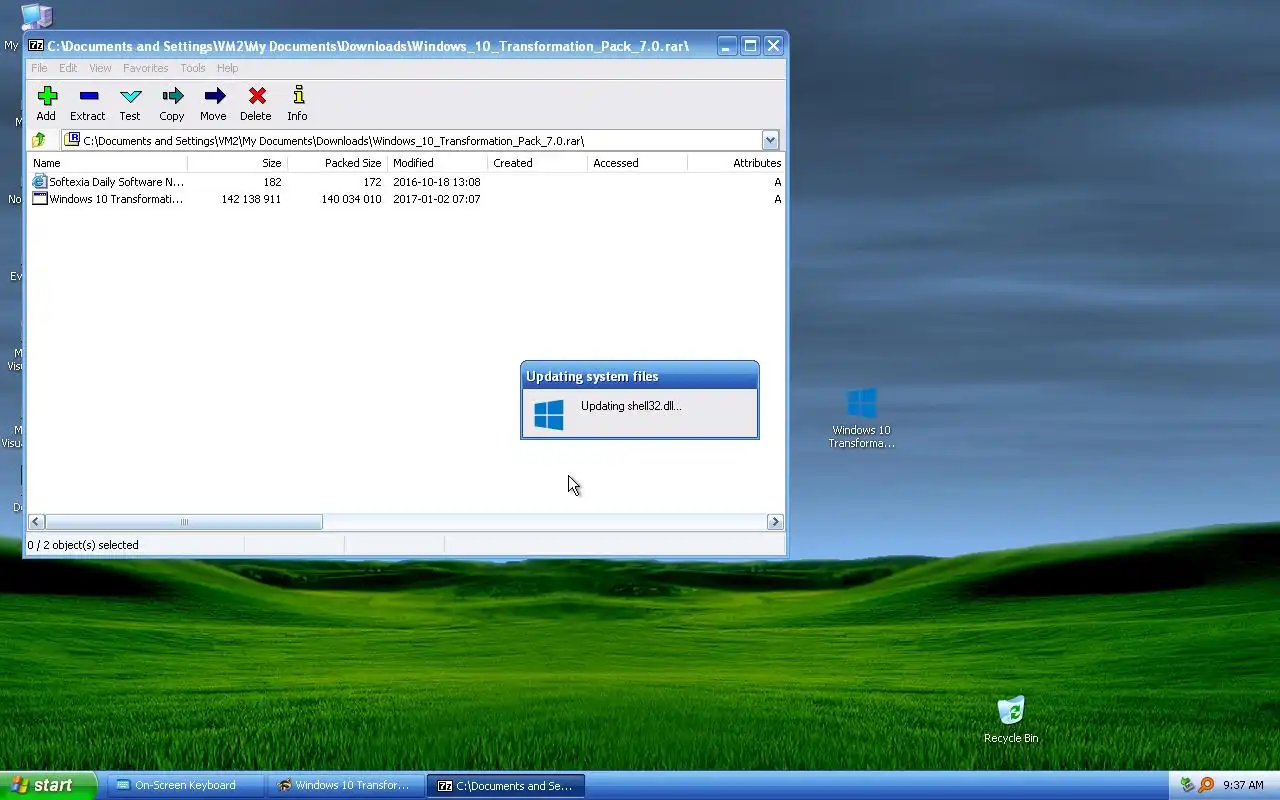Click the Windows logo in Updating dialog

click(549, 414)
